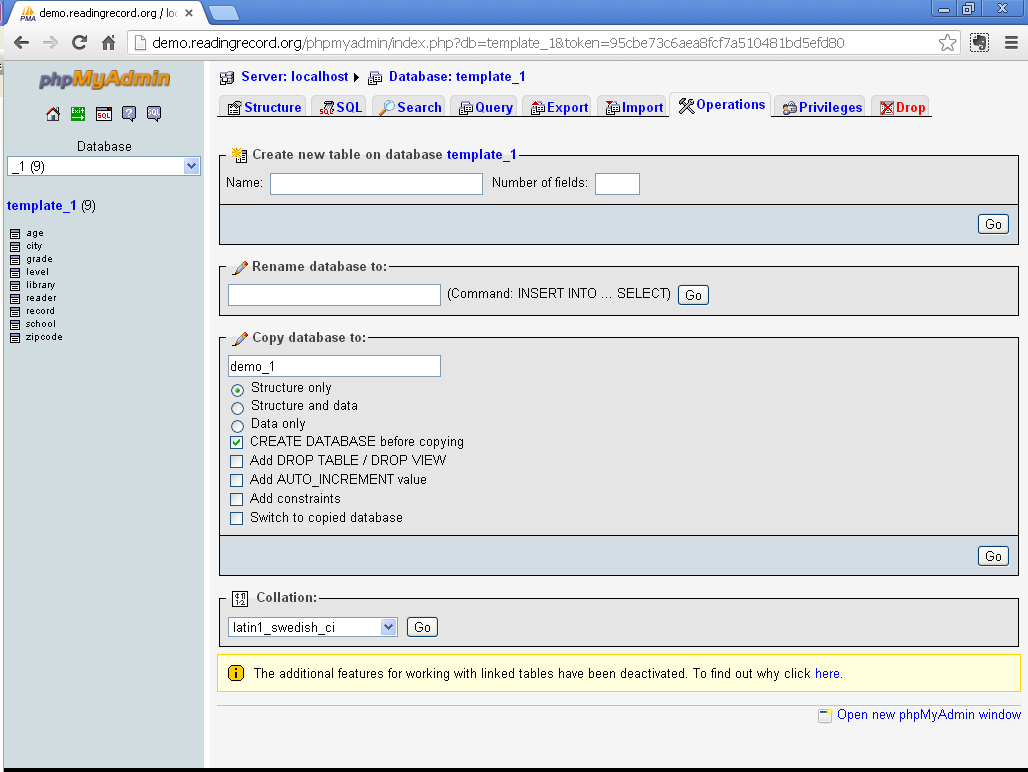Go to the Search tab
The height and width of the screenshot is (772, 1028).
coord(411,107)
